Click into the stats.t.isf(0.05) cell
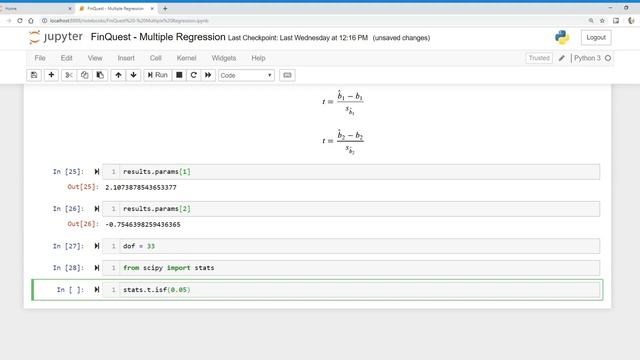The image size is (640, 360). (351, 290)
